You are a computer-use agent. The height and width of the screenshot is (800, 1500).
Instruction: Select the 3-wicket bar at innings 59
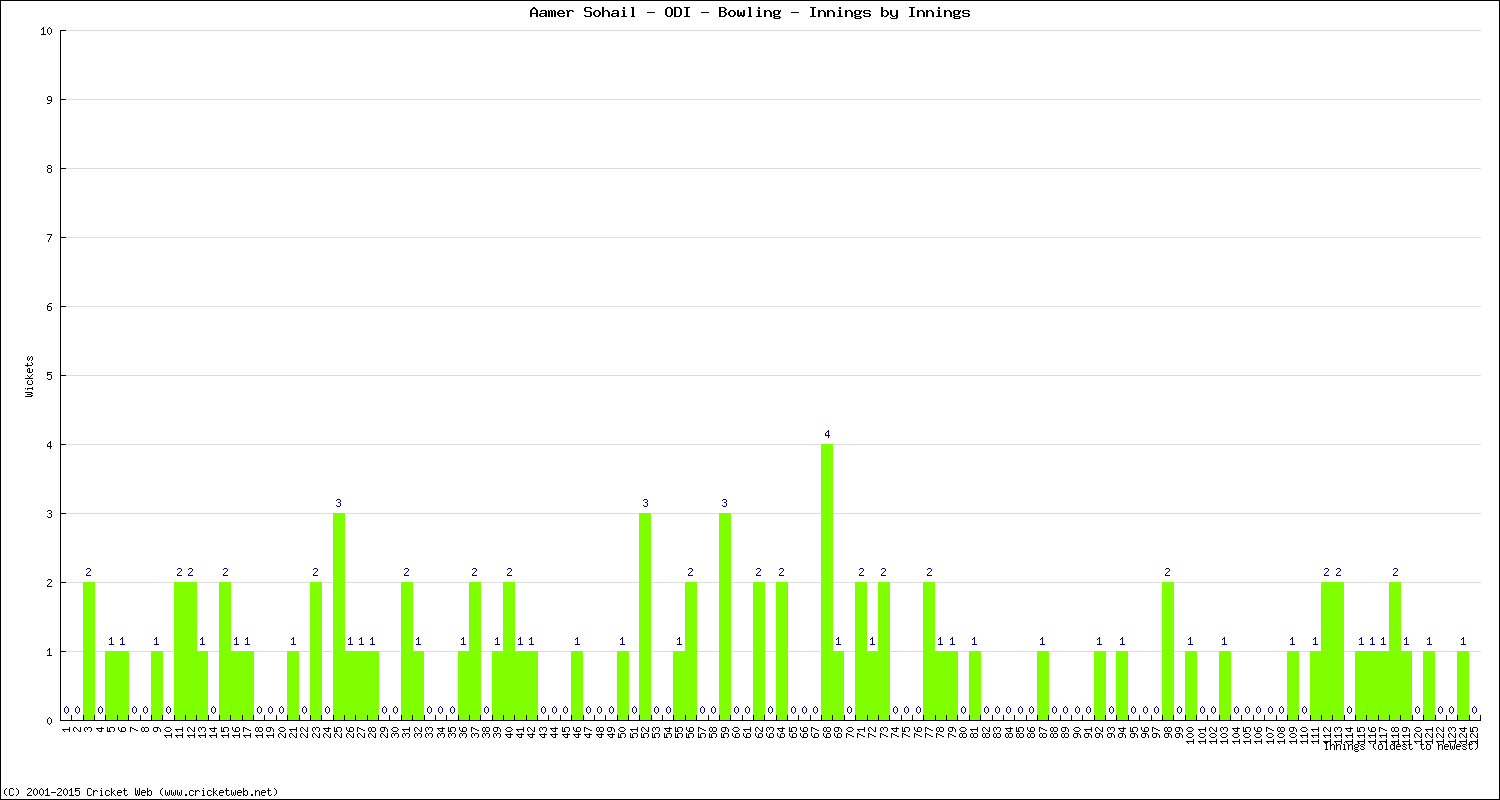coord(725,616)
